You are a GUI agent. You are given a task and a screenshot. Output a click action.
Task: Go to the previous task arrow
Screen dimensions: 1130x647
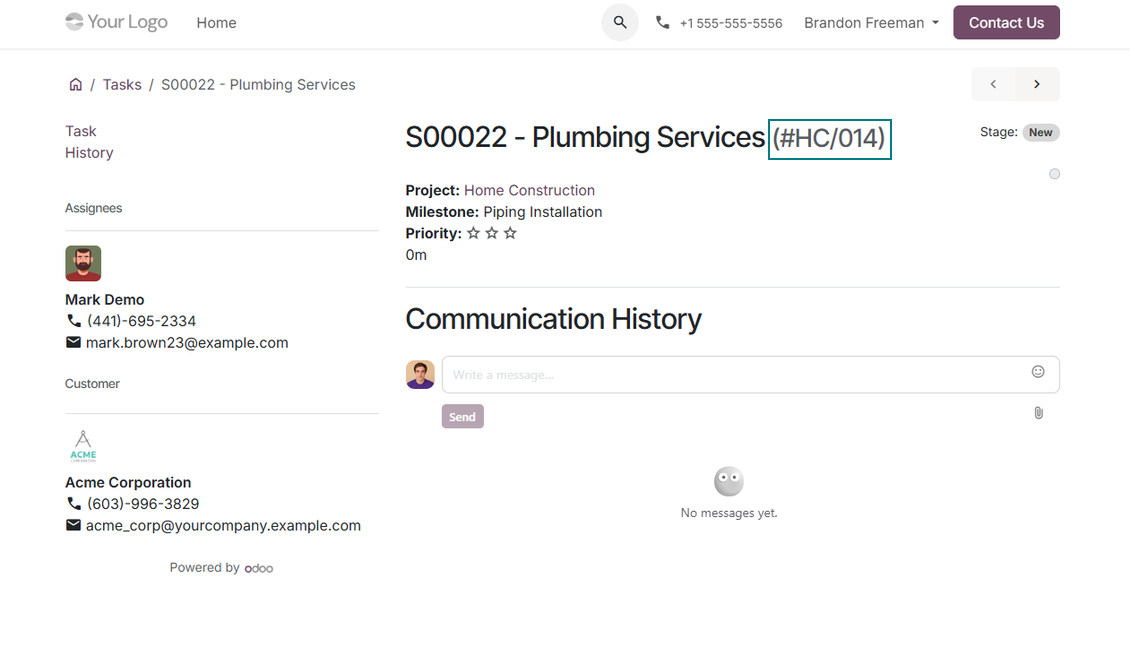coord(993,84)
